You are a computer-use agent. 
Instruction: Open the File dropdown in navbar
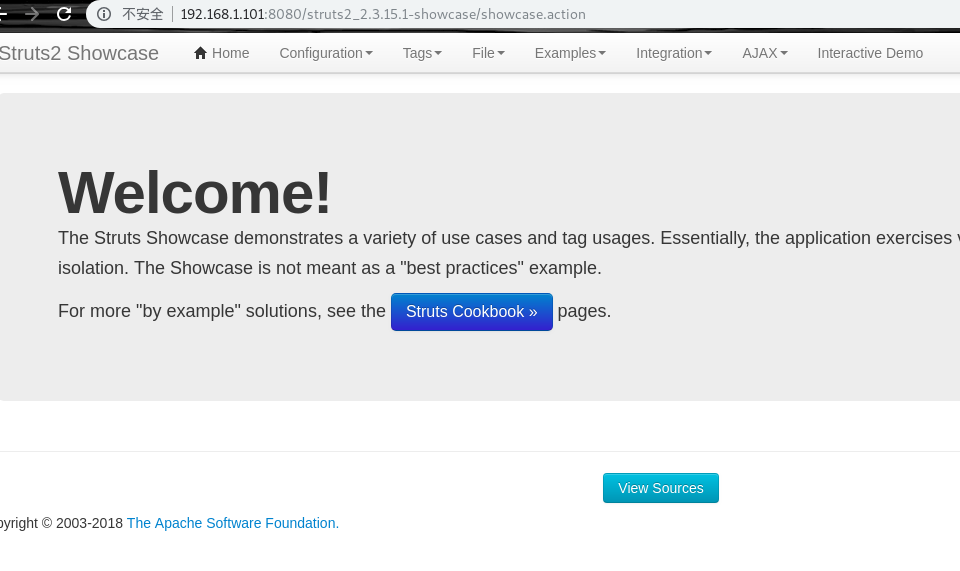click(x=488, y=53)
